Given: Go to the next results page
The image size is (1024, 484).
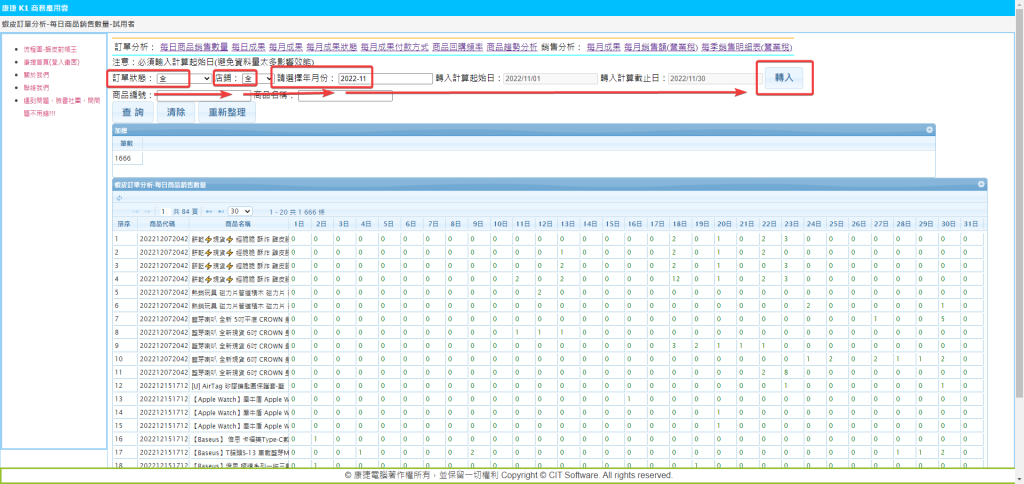Looking at the screenshot, I should (x=208, y=212).
